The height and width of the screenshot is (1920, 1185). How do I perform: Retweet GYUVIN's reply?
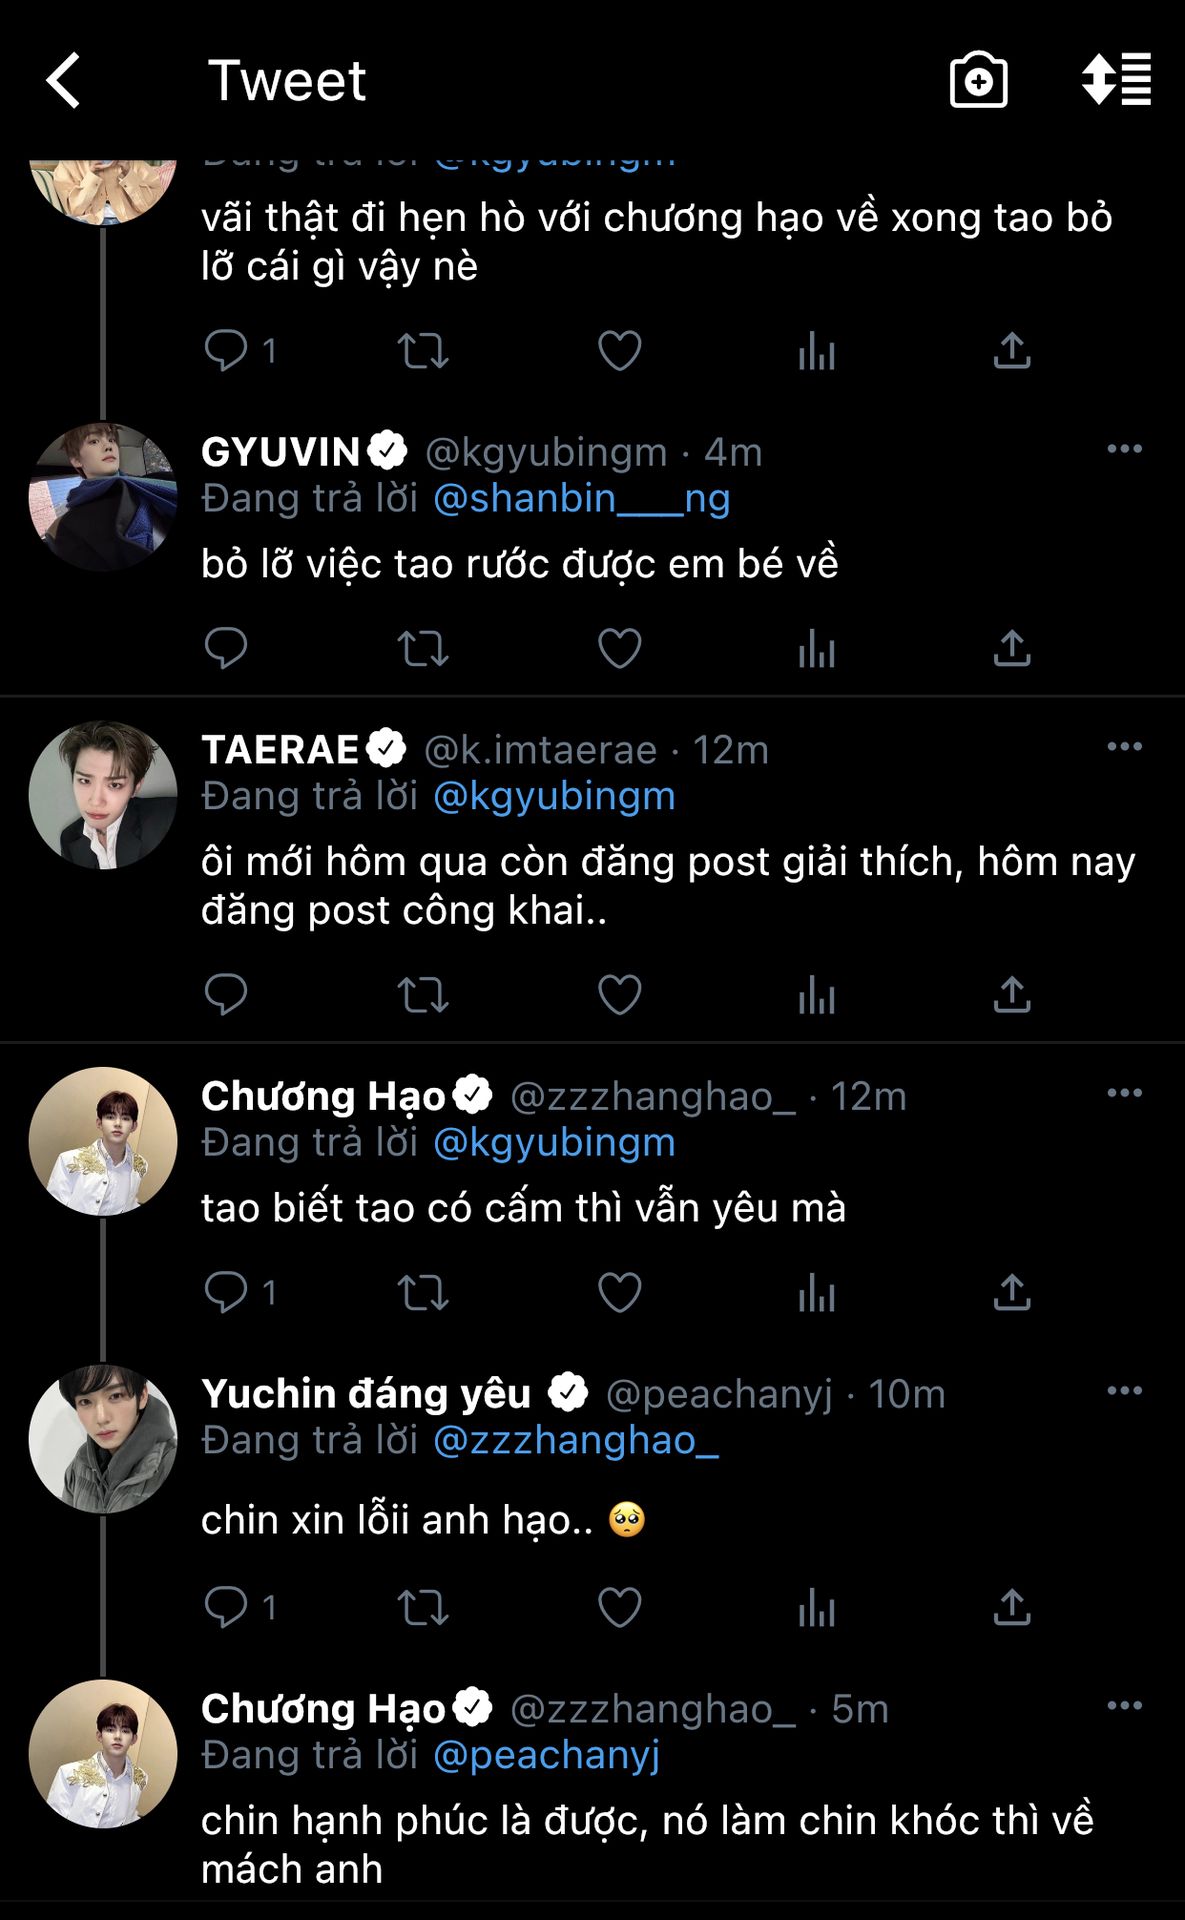tap(422, 649)
